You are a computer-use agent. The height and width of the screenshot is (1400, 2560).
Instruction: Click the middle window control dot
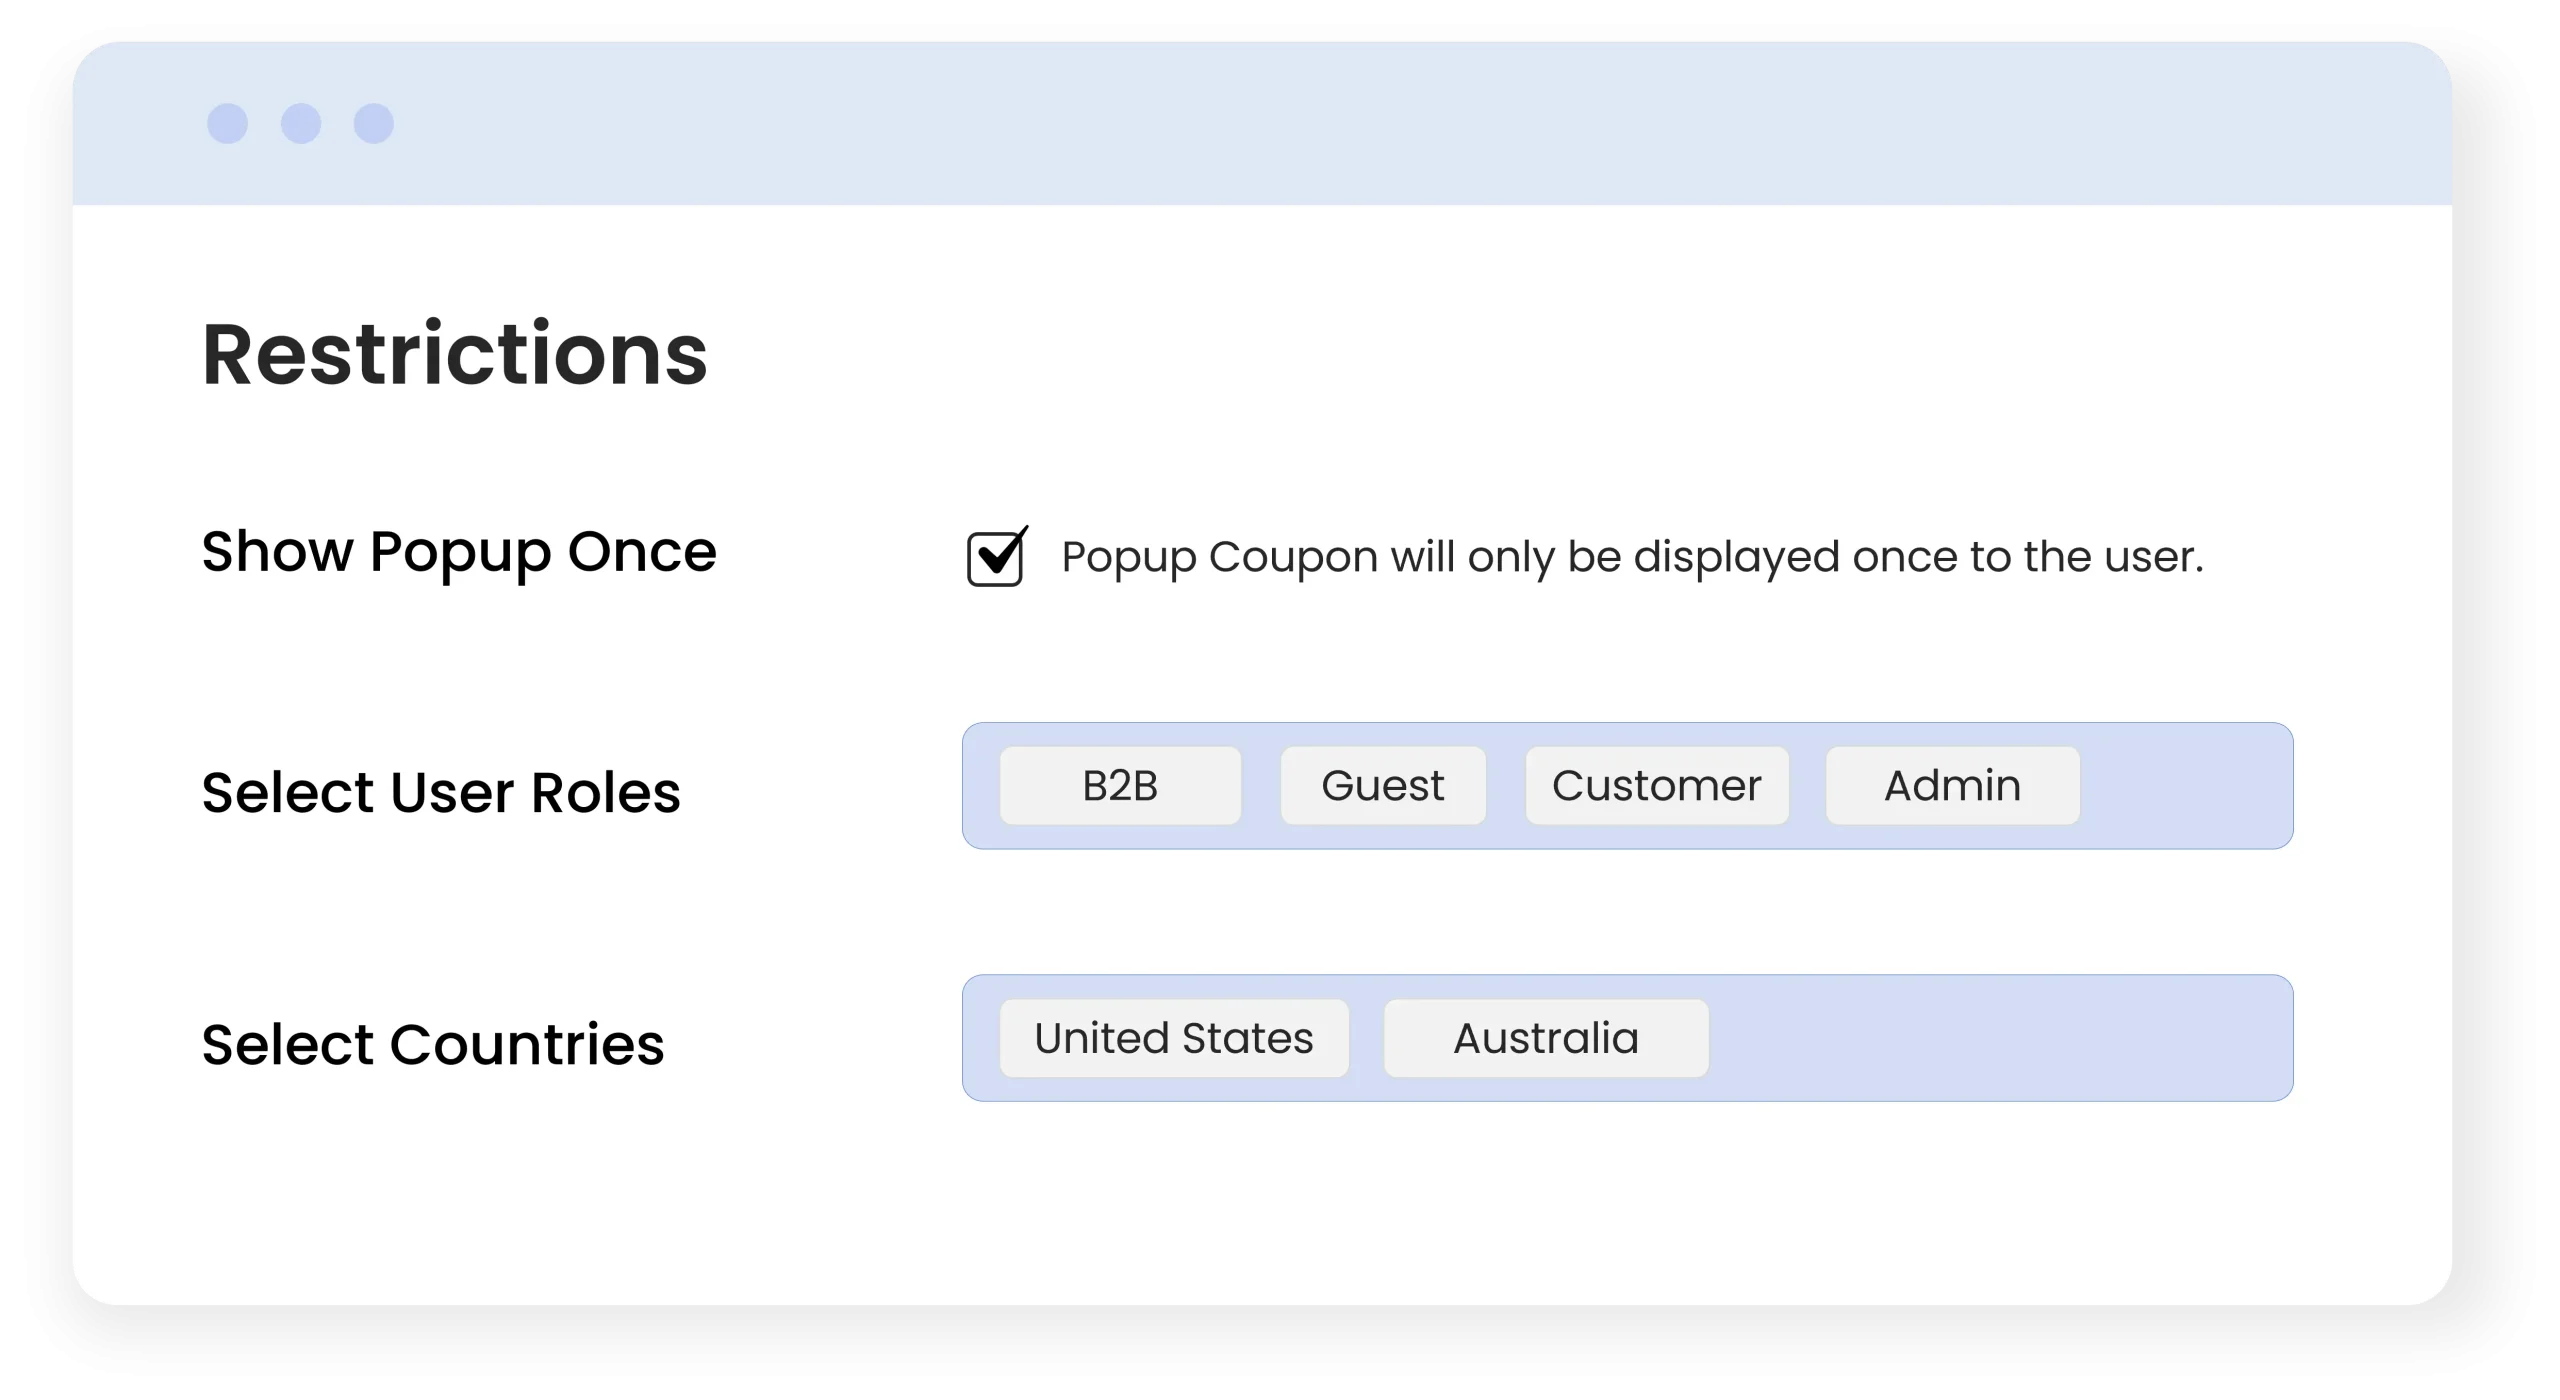click(301, 124)
